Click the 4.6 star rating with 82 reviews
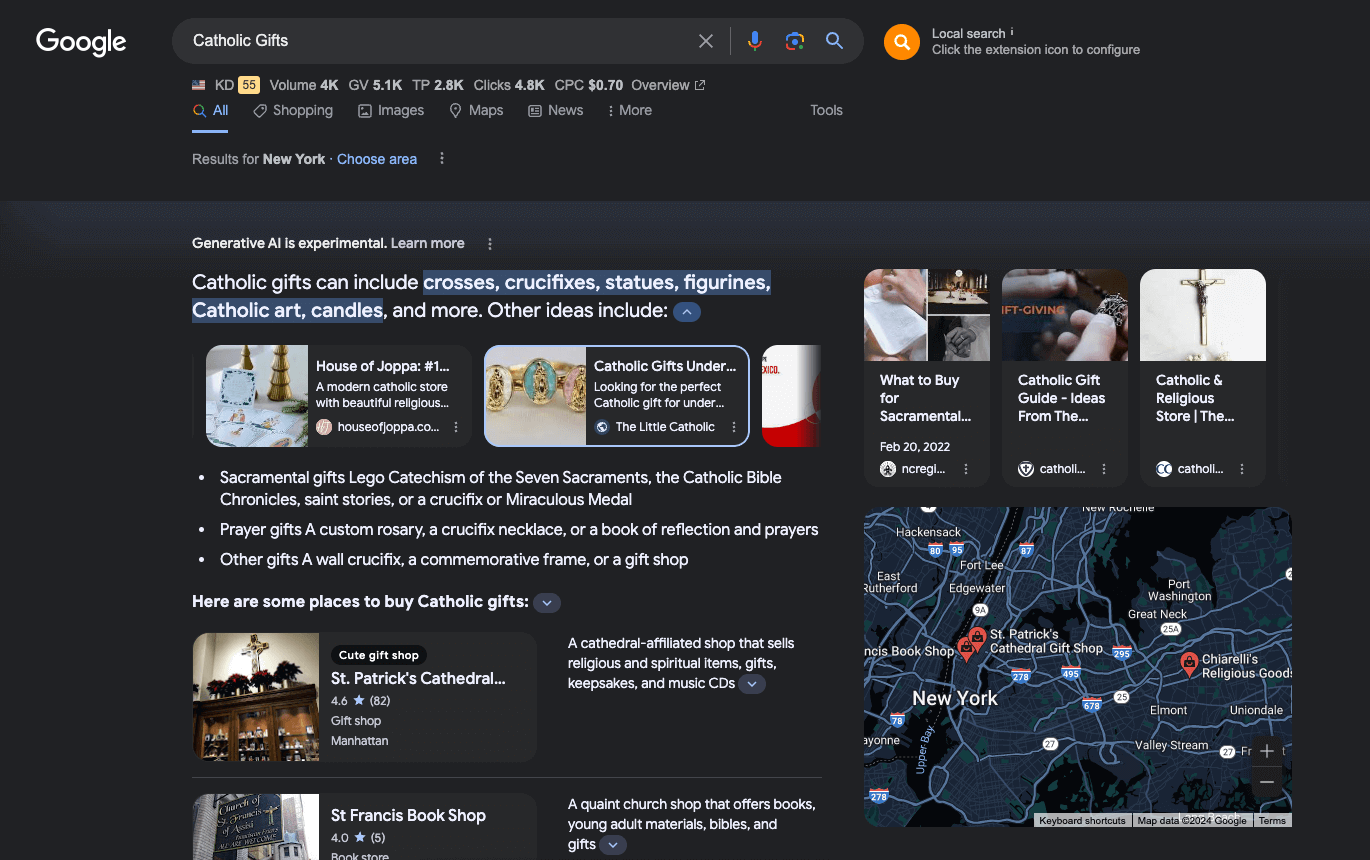The height and width of the screenshot is (860, 1370). tap(360, 701)
